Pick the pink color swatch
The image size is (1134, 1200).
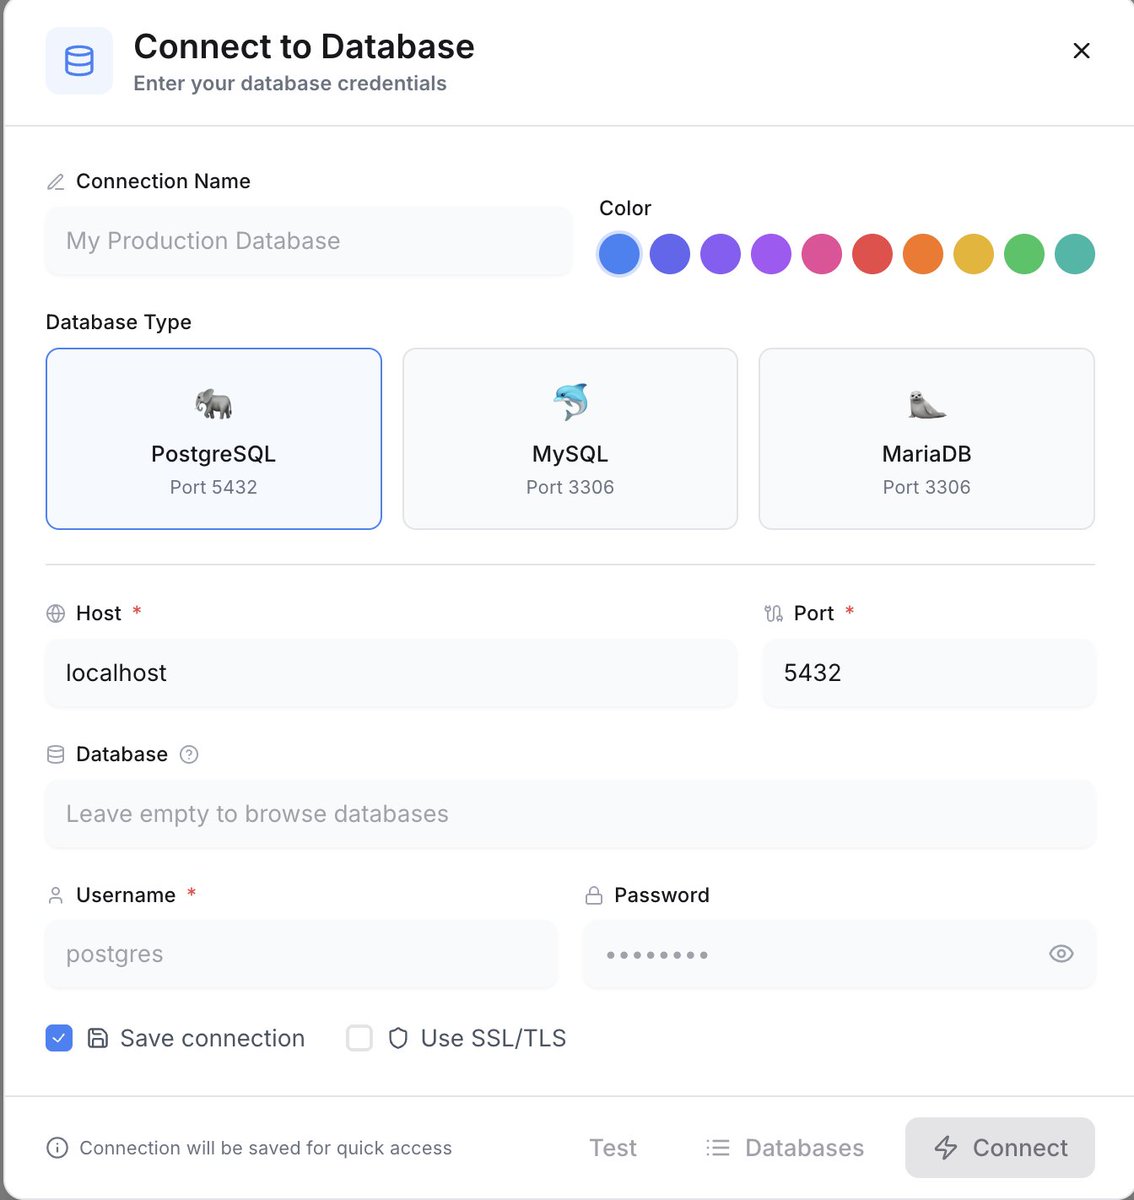(x=822, y=254)
